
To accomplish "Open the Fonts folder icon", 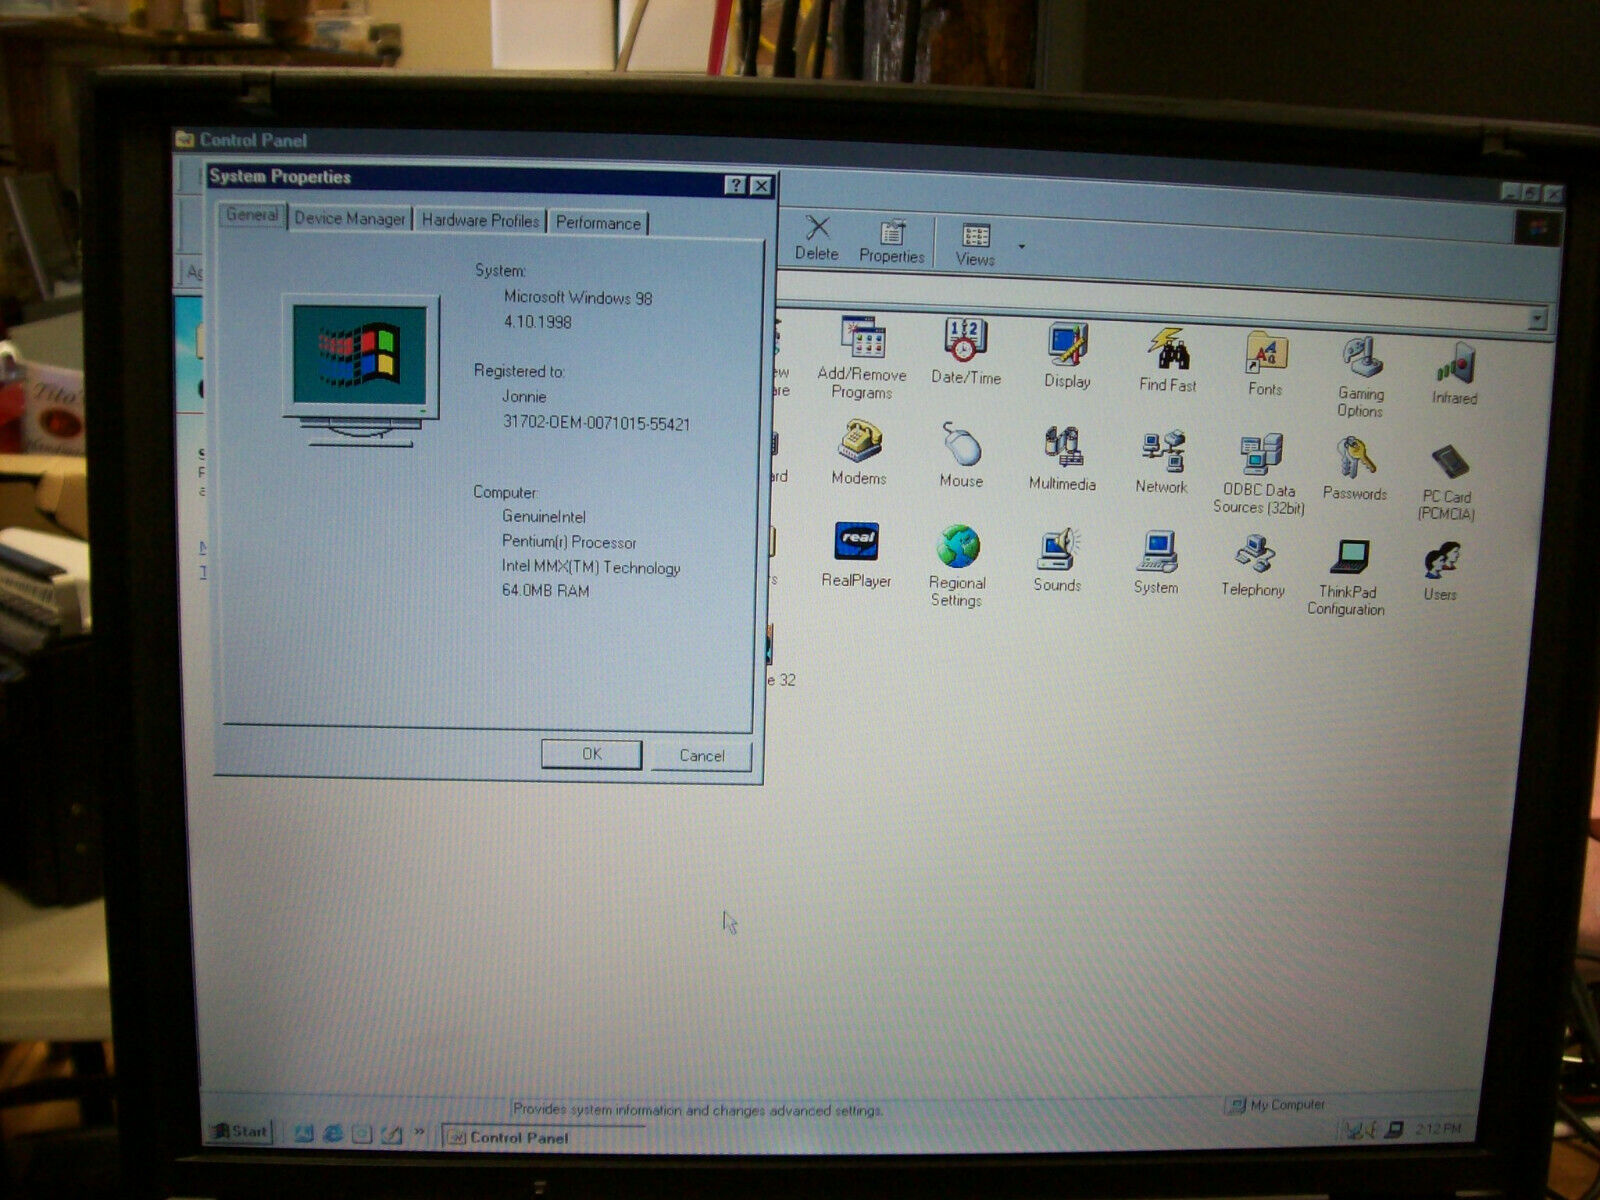I will 1265,364.
